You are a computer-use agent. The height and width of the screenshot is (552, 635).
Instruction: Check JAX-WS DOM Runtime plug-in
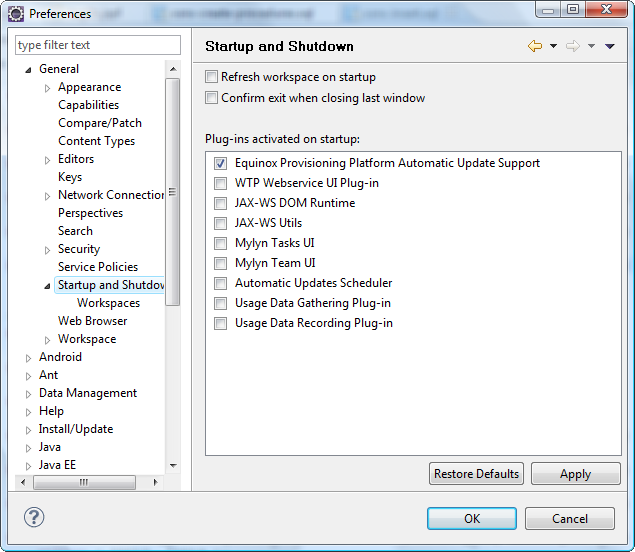[220, 203]
